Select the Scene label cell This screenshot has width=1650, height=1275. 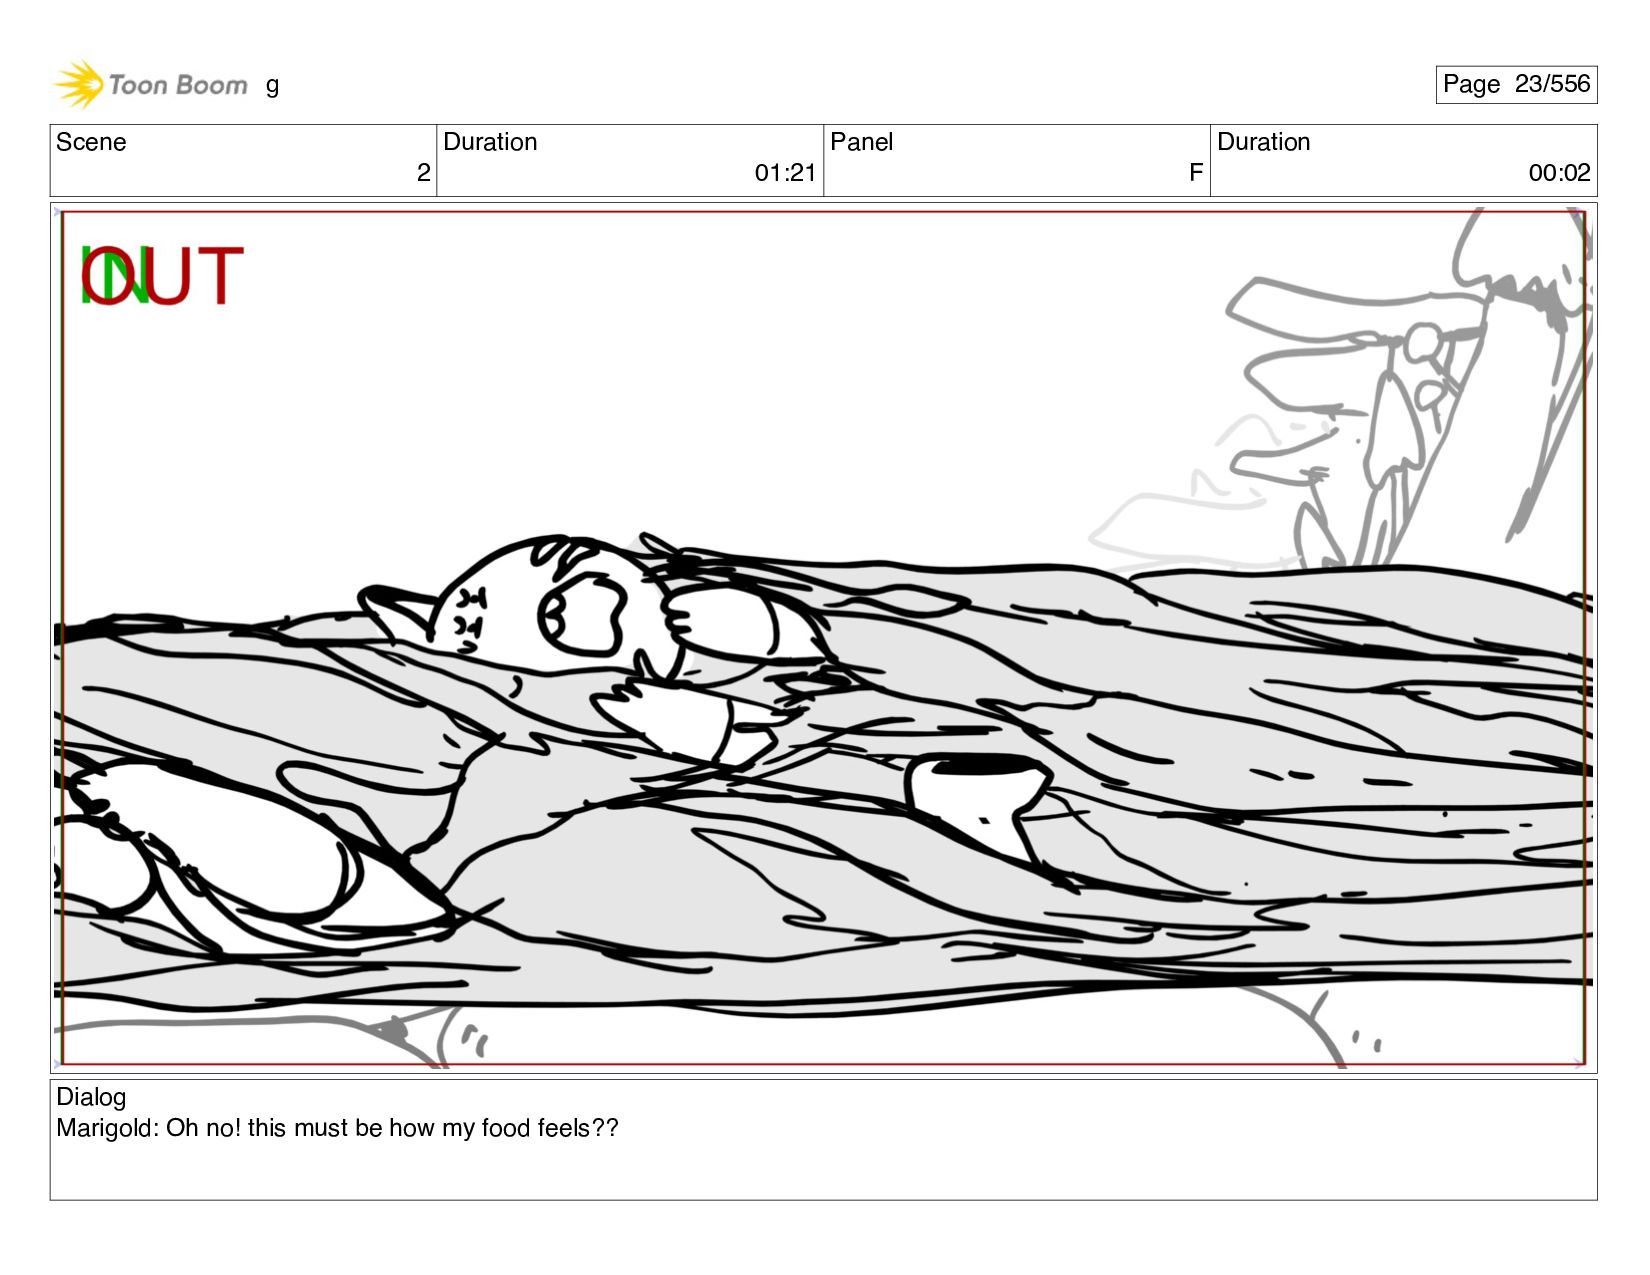243,160
